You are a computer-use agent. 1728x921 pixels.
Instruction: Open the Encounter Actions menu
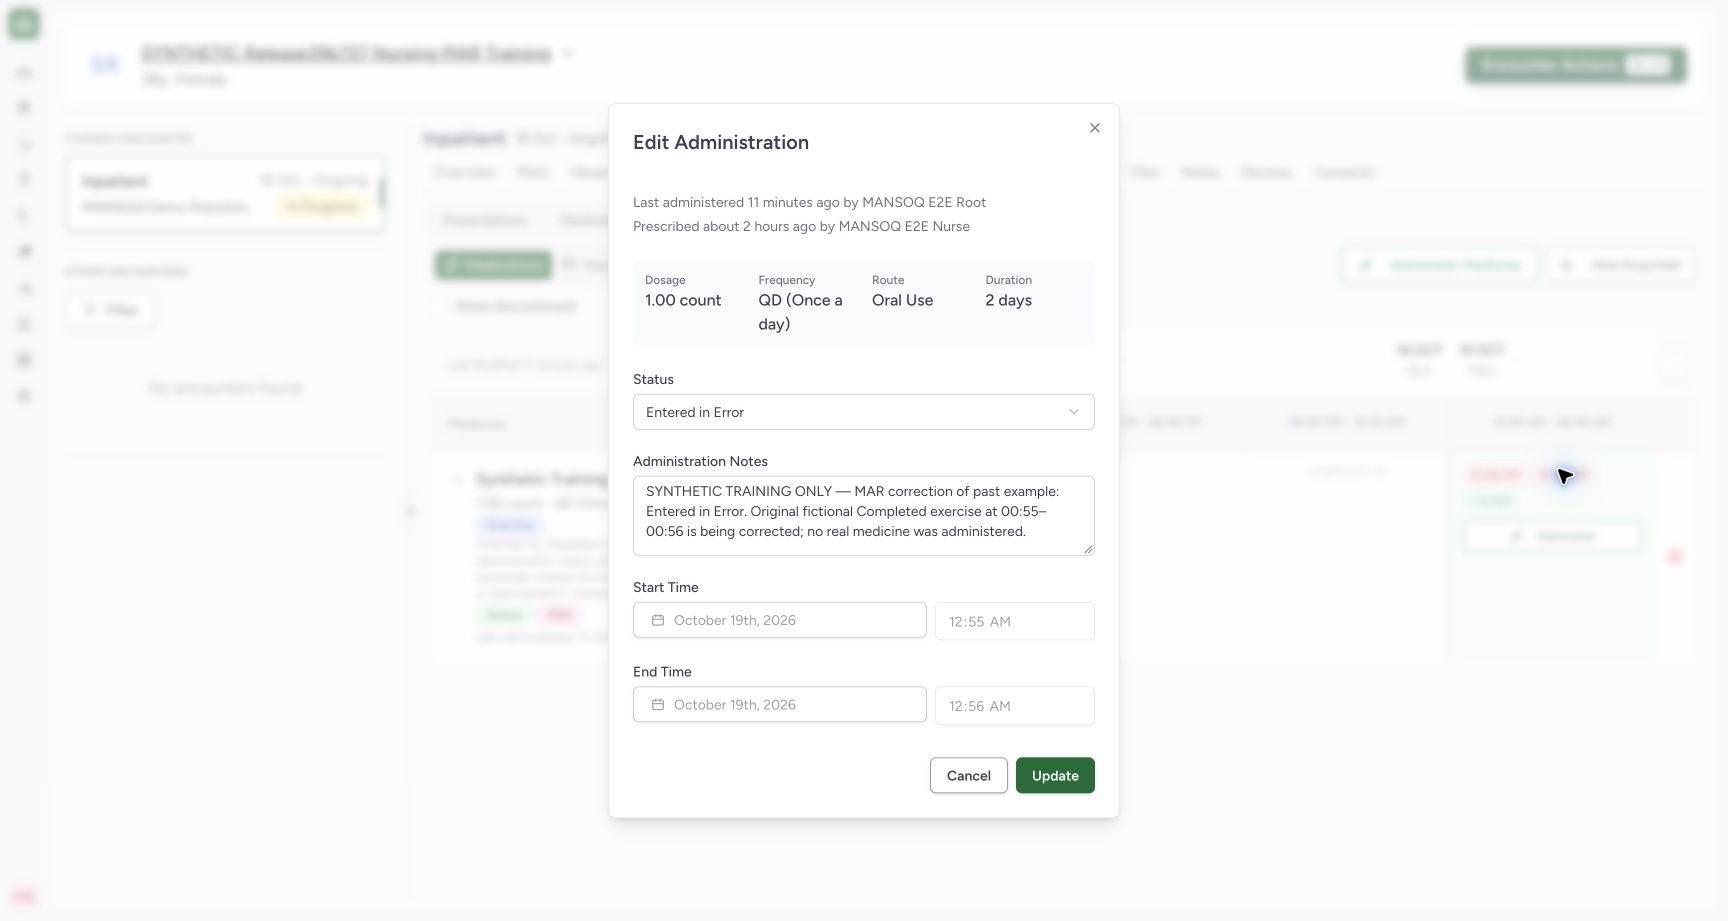pos(1576,65)
